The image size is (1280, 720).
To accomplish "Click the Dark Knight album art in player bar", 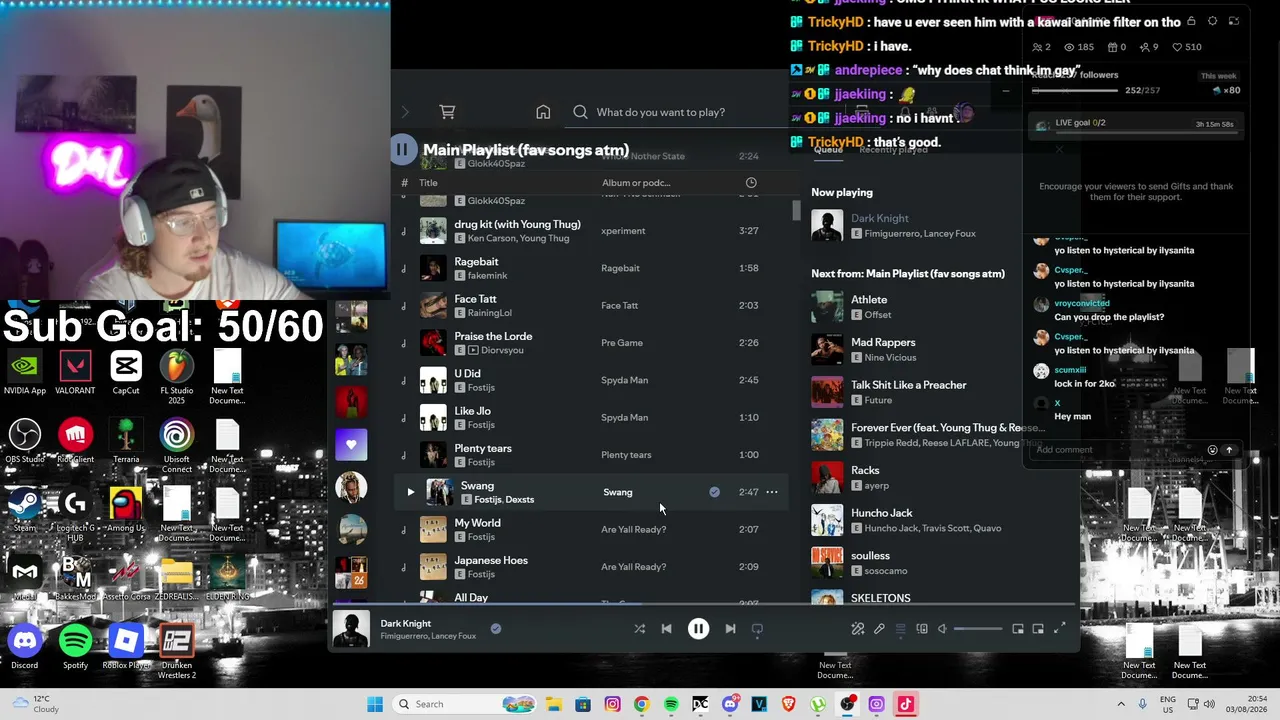I will click(351, 629).
